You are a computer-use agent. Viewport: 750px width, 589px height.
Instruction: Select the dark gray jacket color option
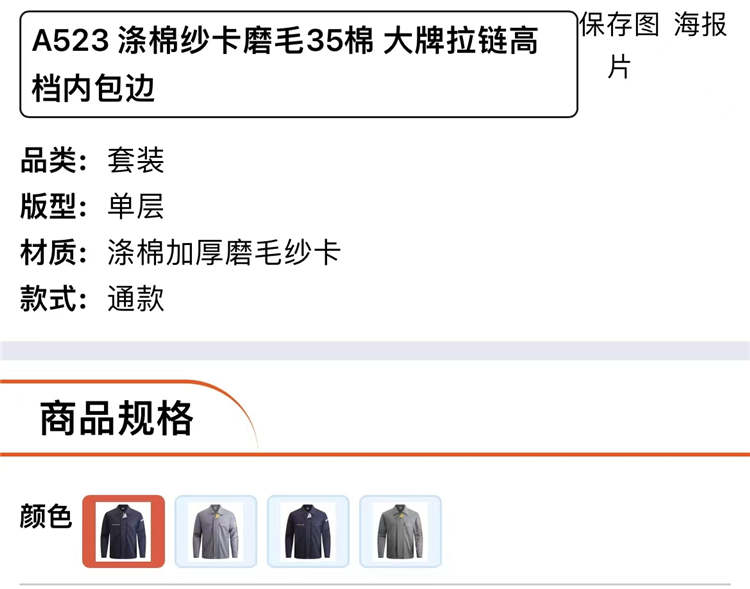pos(400,531)
